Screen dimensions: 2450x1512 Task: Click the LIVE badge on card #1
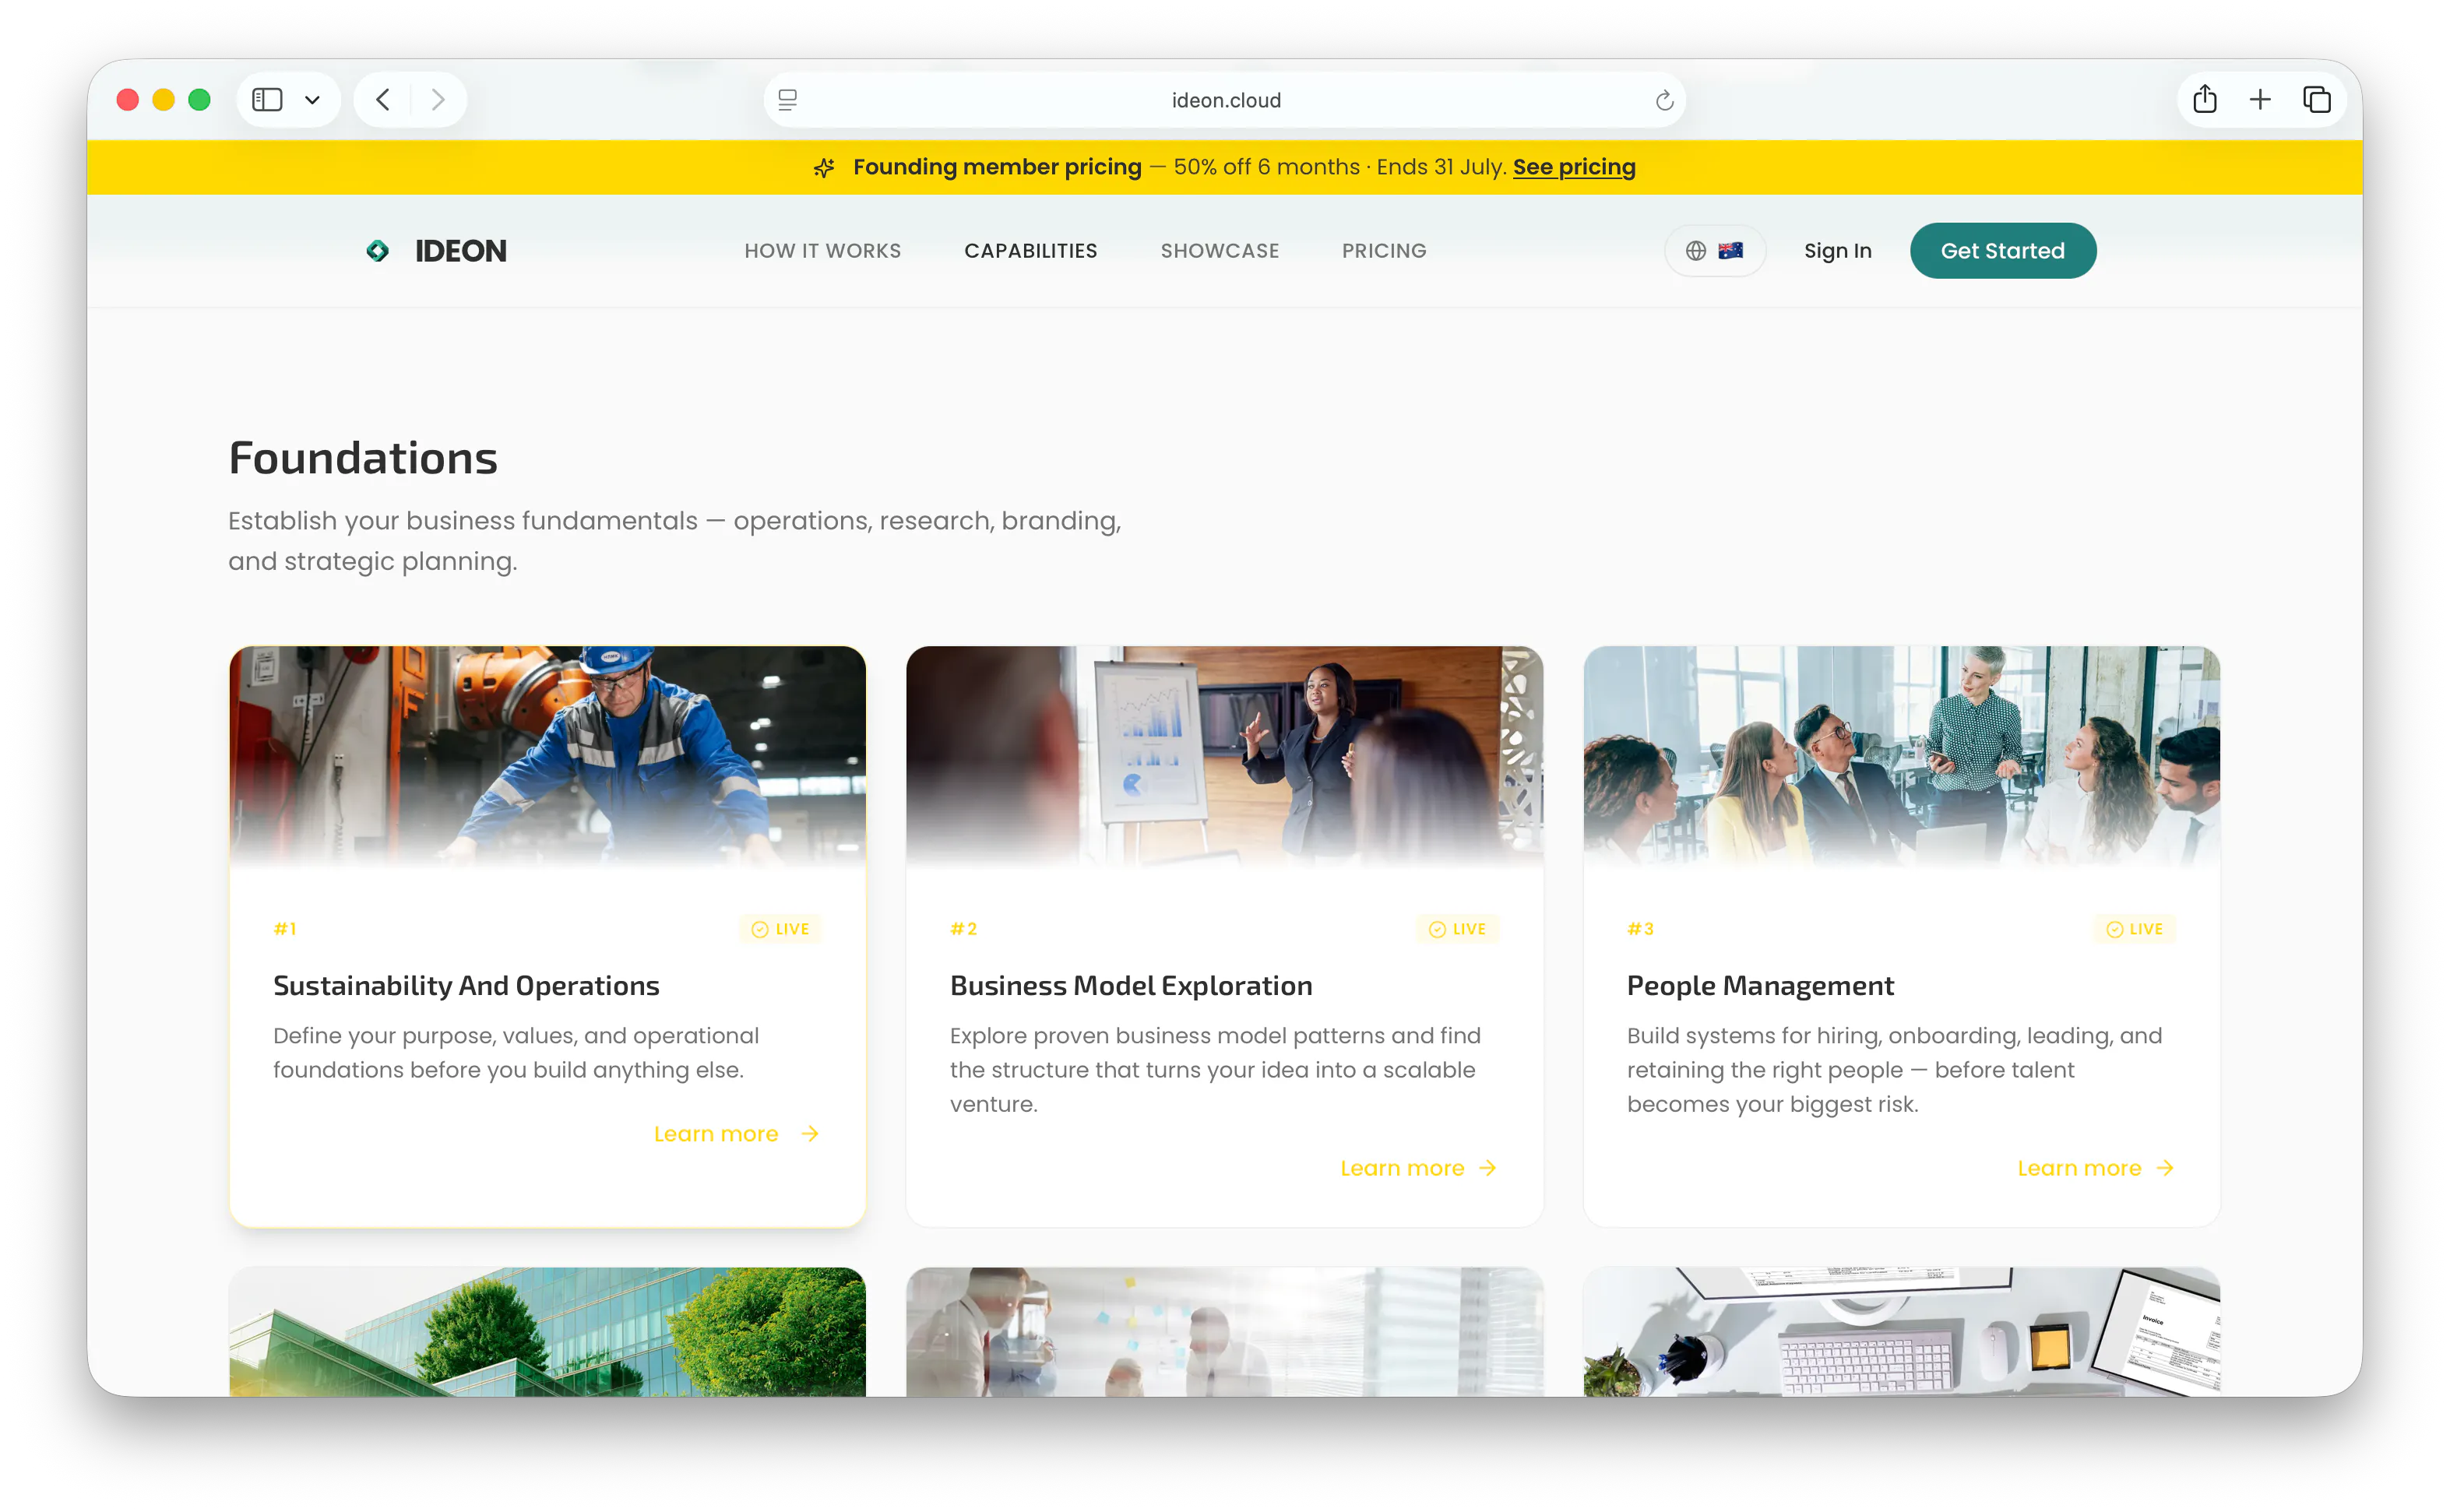(781, 929)
